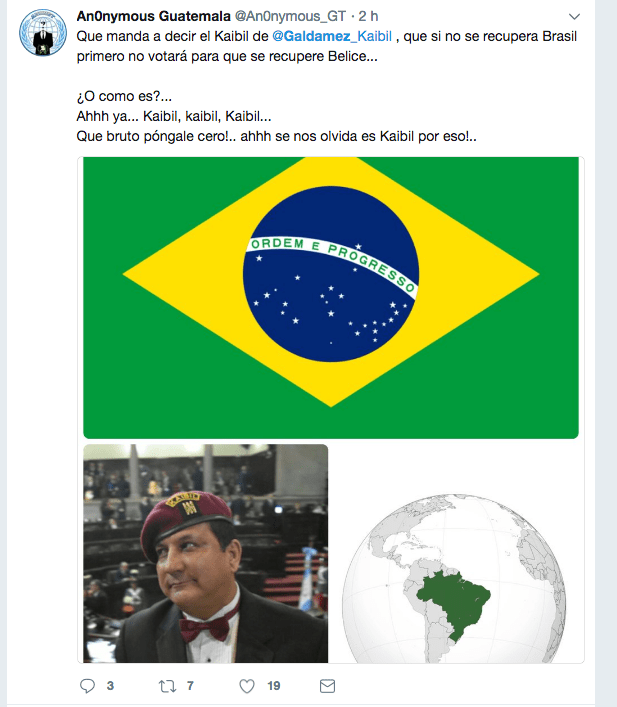Click the reply speech bubble icon
The width and height of the screenshot is (617, 707).
tap(87, 686)
